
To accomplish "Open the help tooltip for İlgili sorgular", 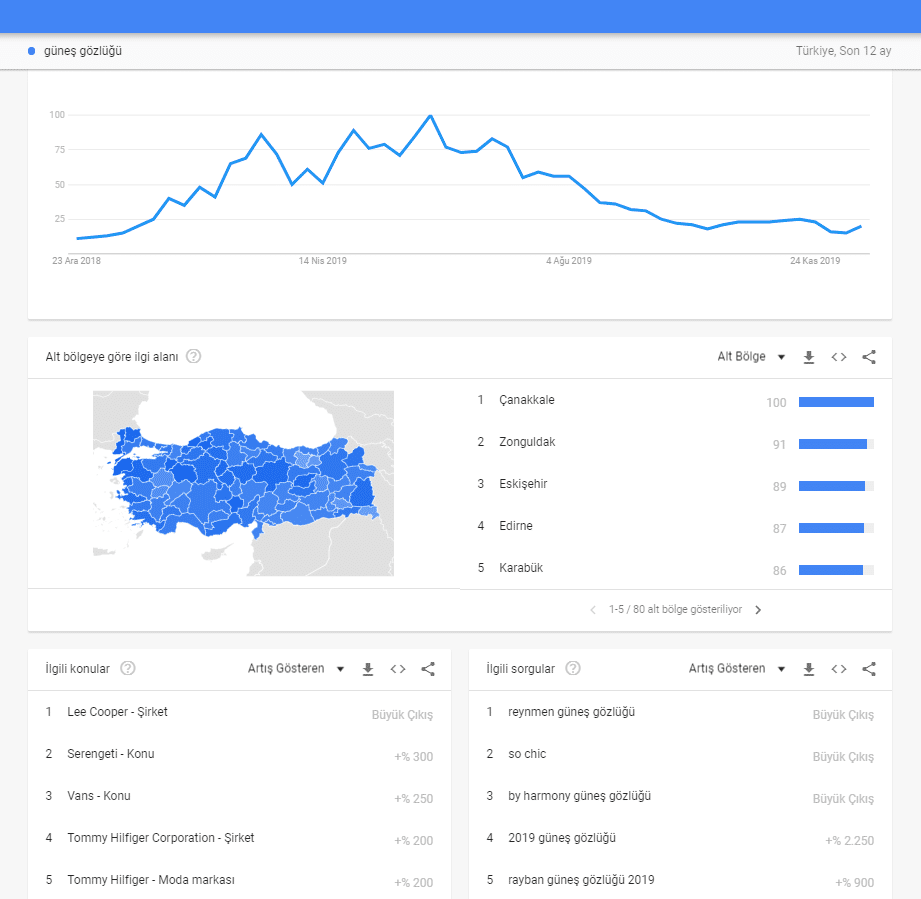I will click(573, 669).
